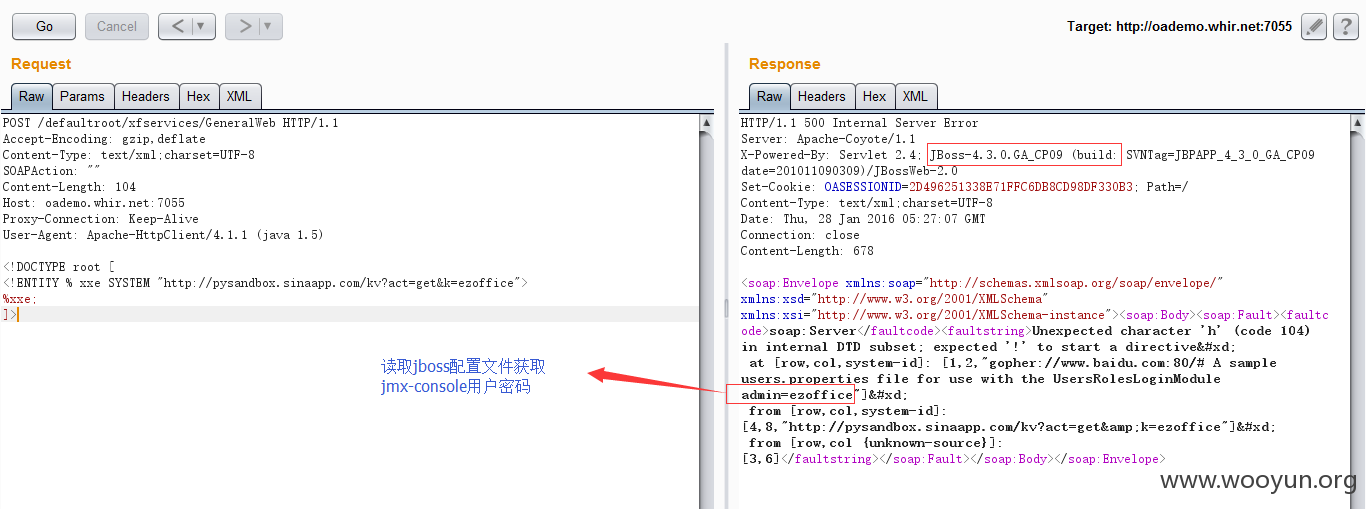
Task: Open the Response Hex tab
Action: 875,97
